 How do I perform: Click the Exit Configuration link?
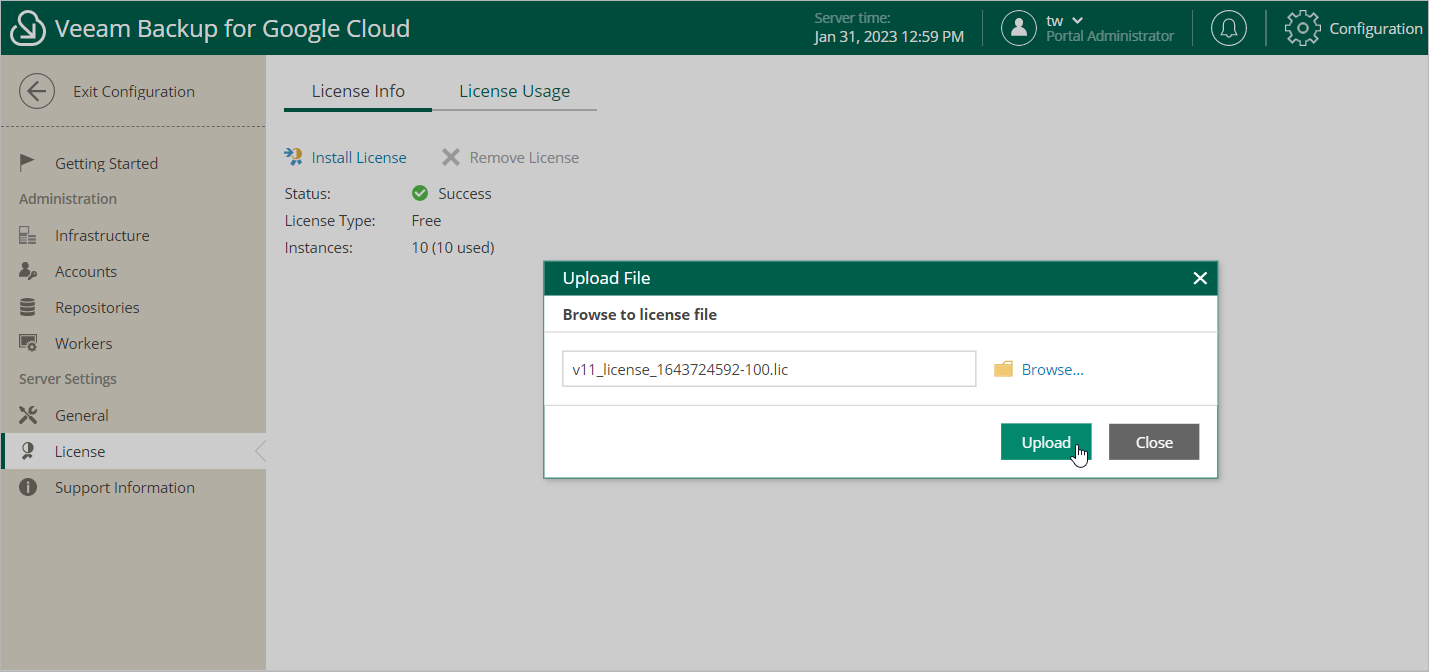pyautogui.click(x=134, y=91)
